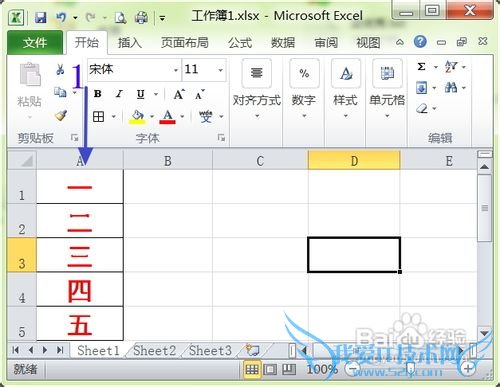Screen dimensions: 500x387
Task: Open the Customize Quick Access Toolbar arrow
Action: 162,18
